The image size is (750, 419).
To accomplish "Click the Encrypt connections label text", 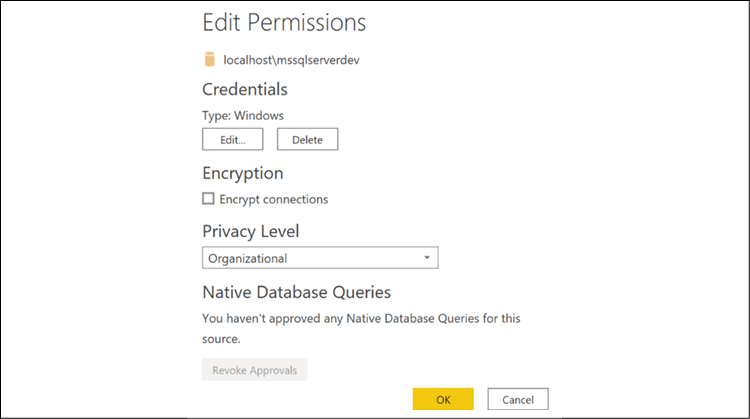I will [274, 199].
